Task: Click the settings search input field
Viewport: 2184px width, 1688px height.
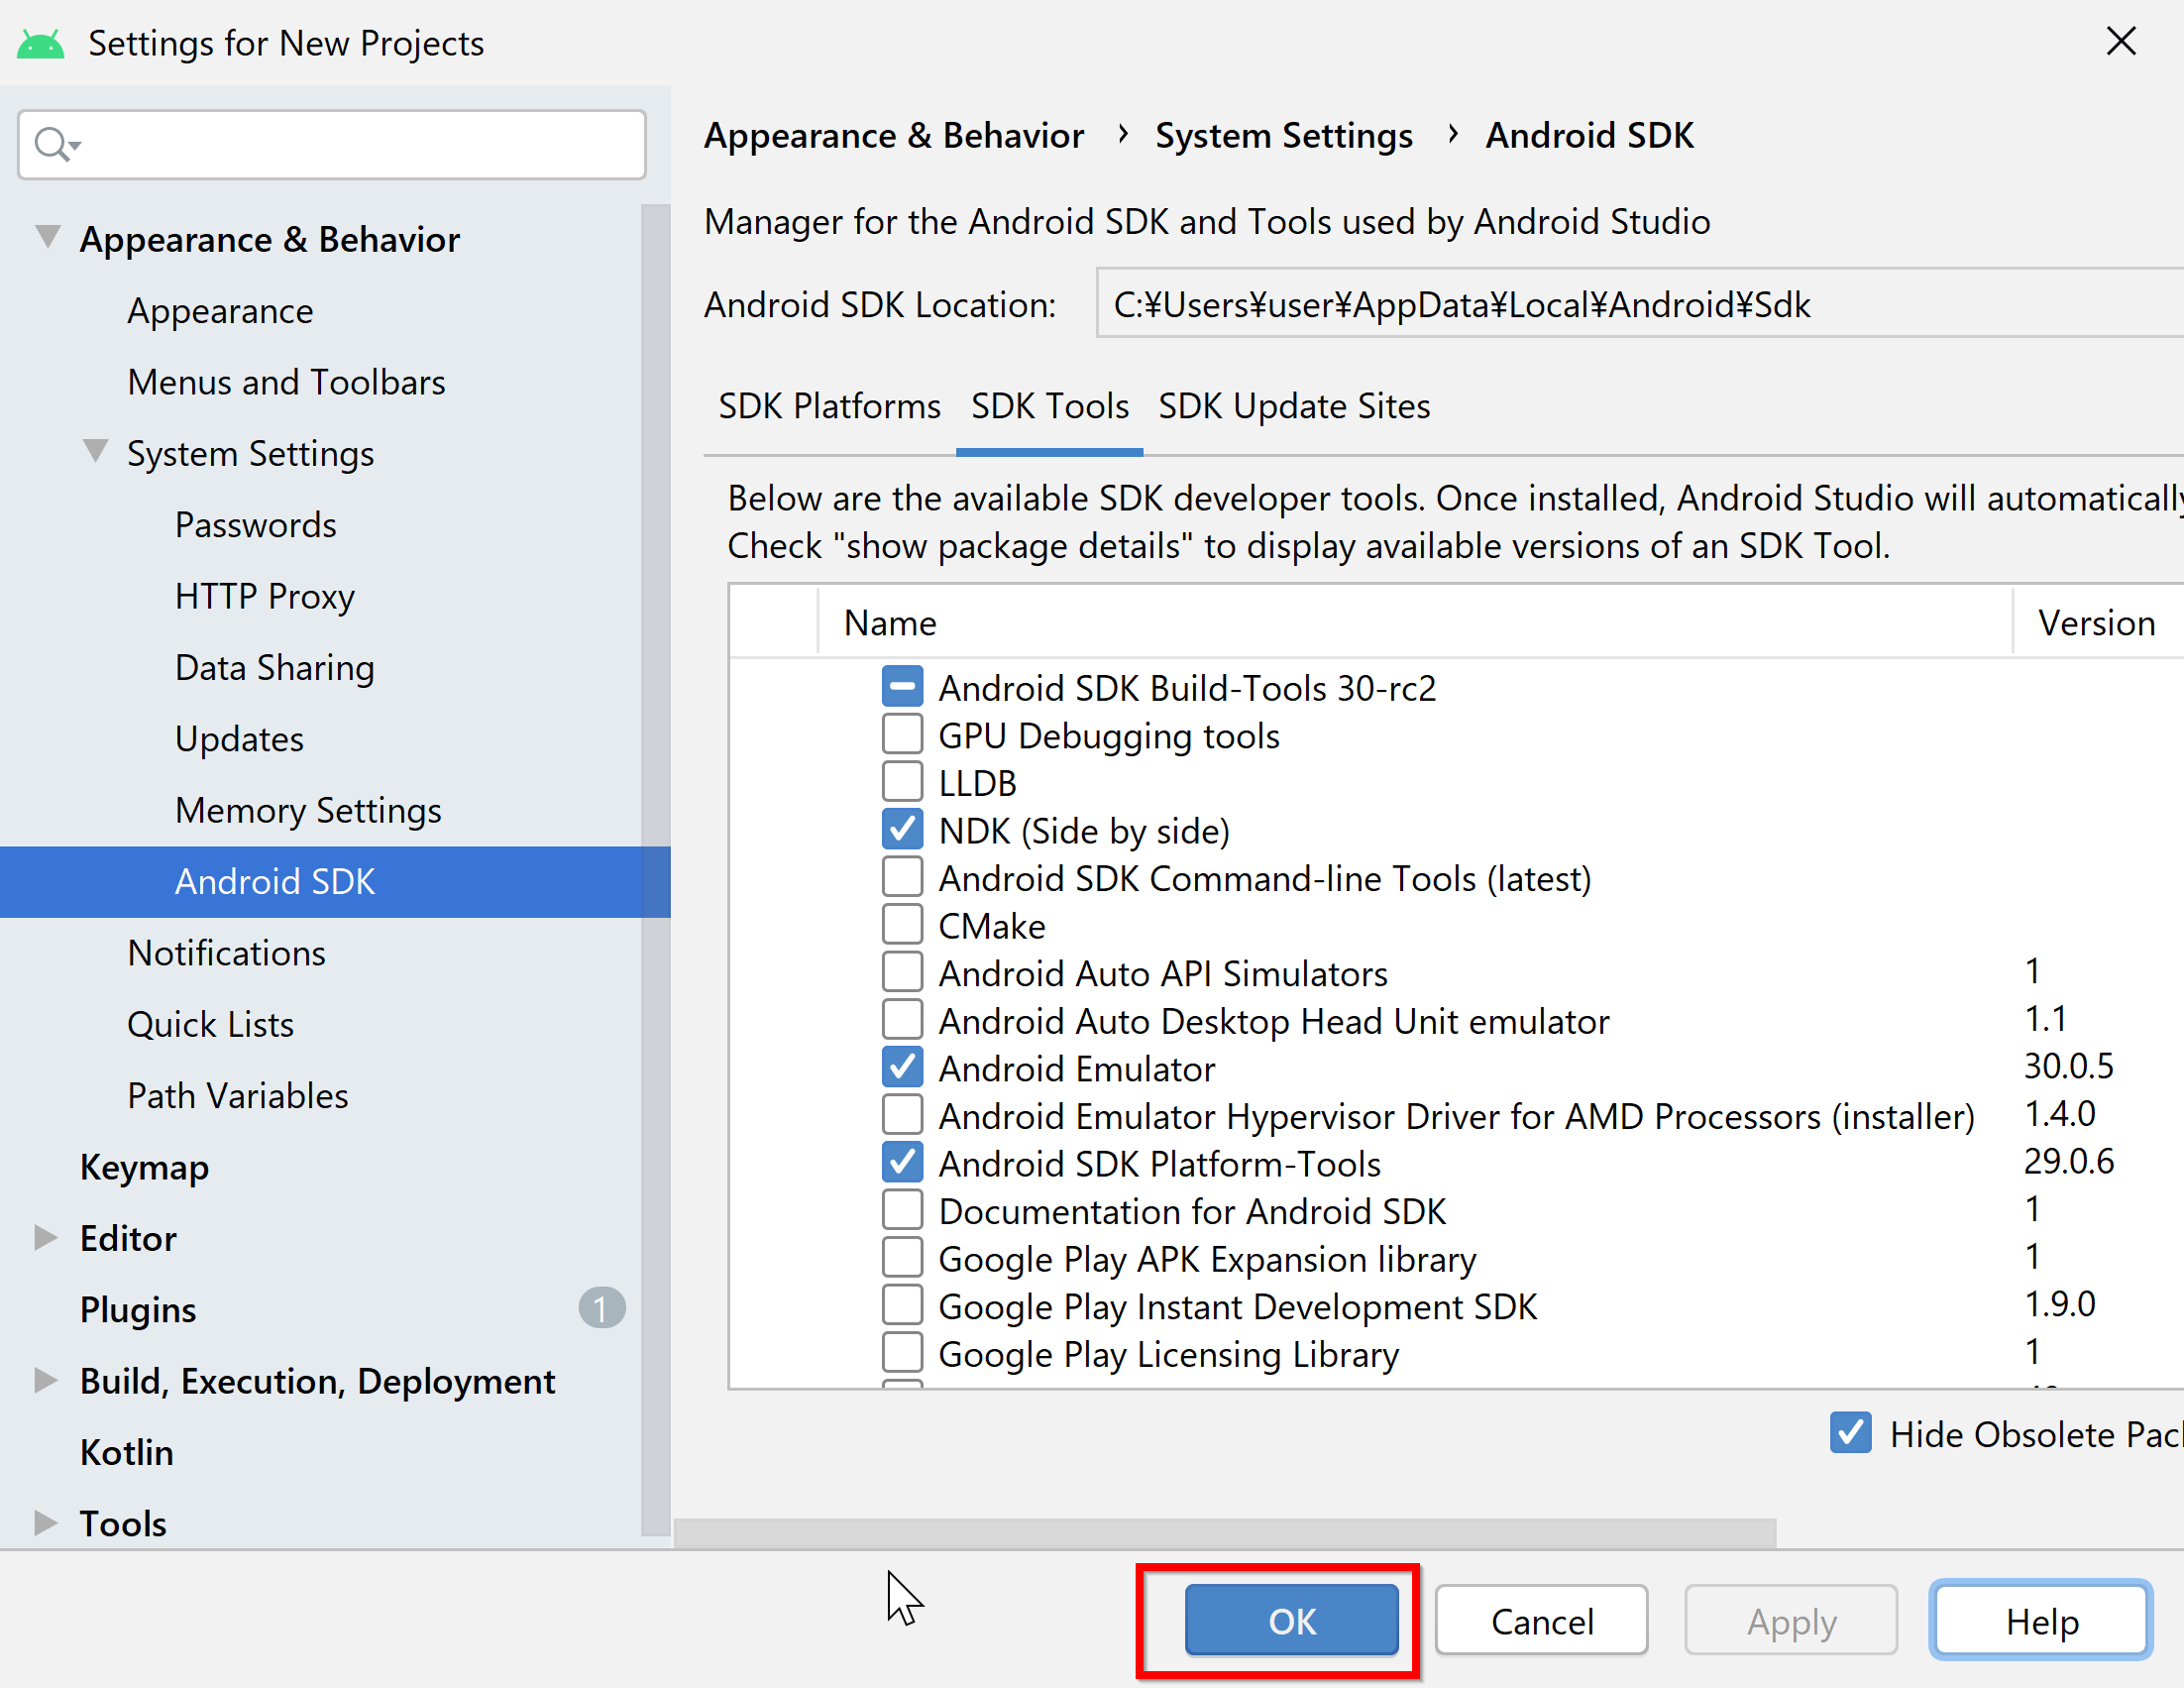Action: [332, 145]
